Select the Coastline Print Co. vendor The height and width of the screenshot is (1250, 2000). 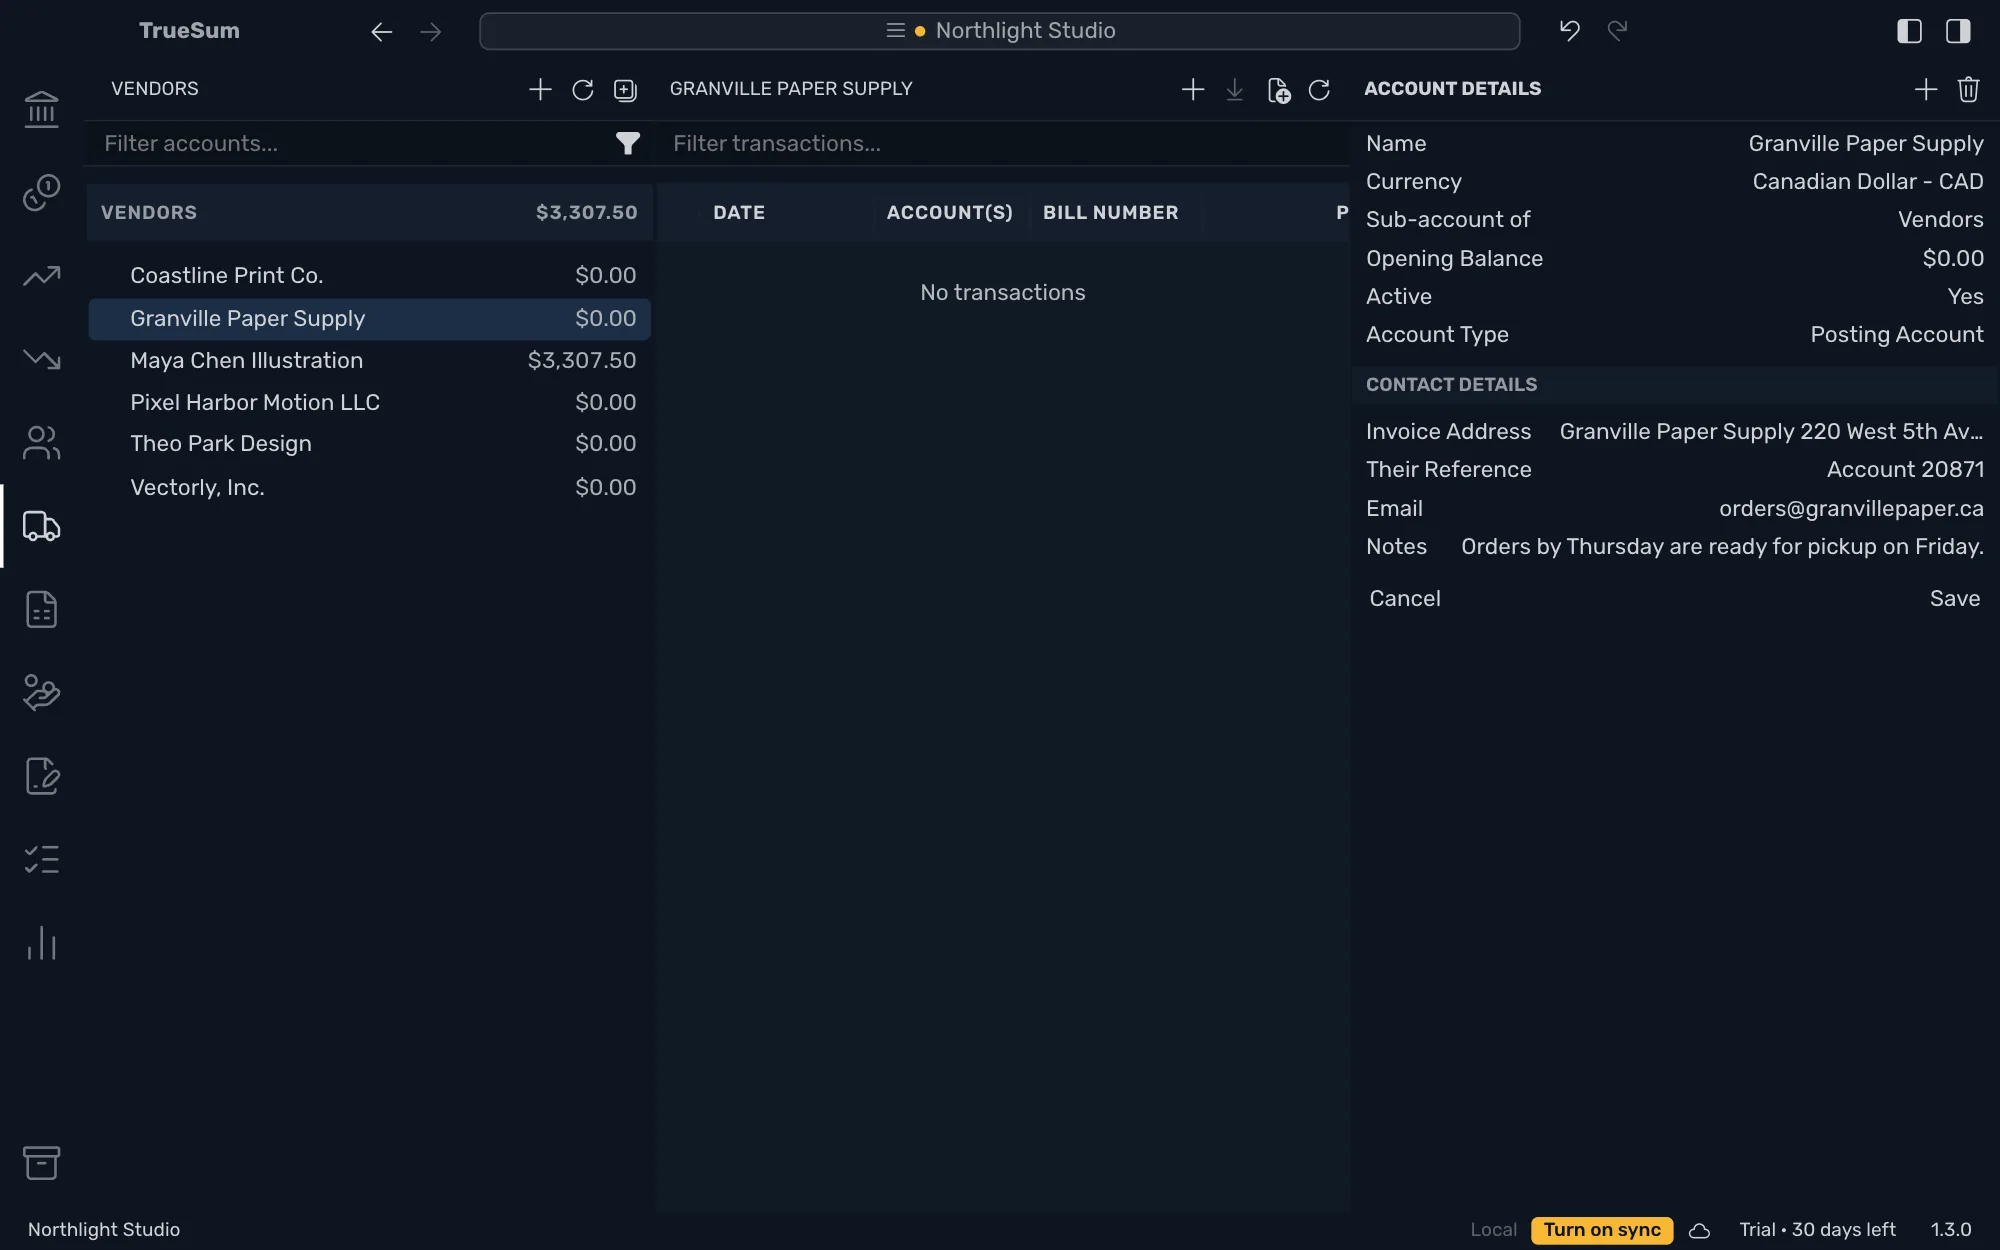point(370,276)
